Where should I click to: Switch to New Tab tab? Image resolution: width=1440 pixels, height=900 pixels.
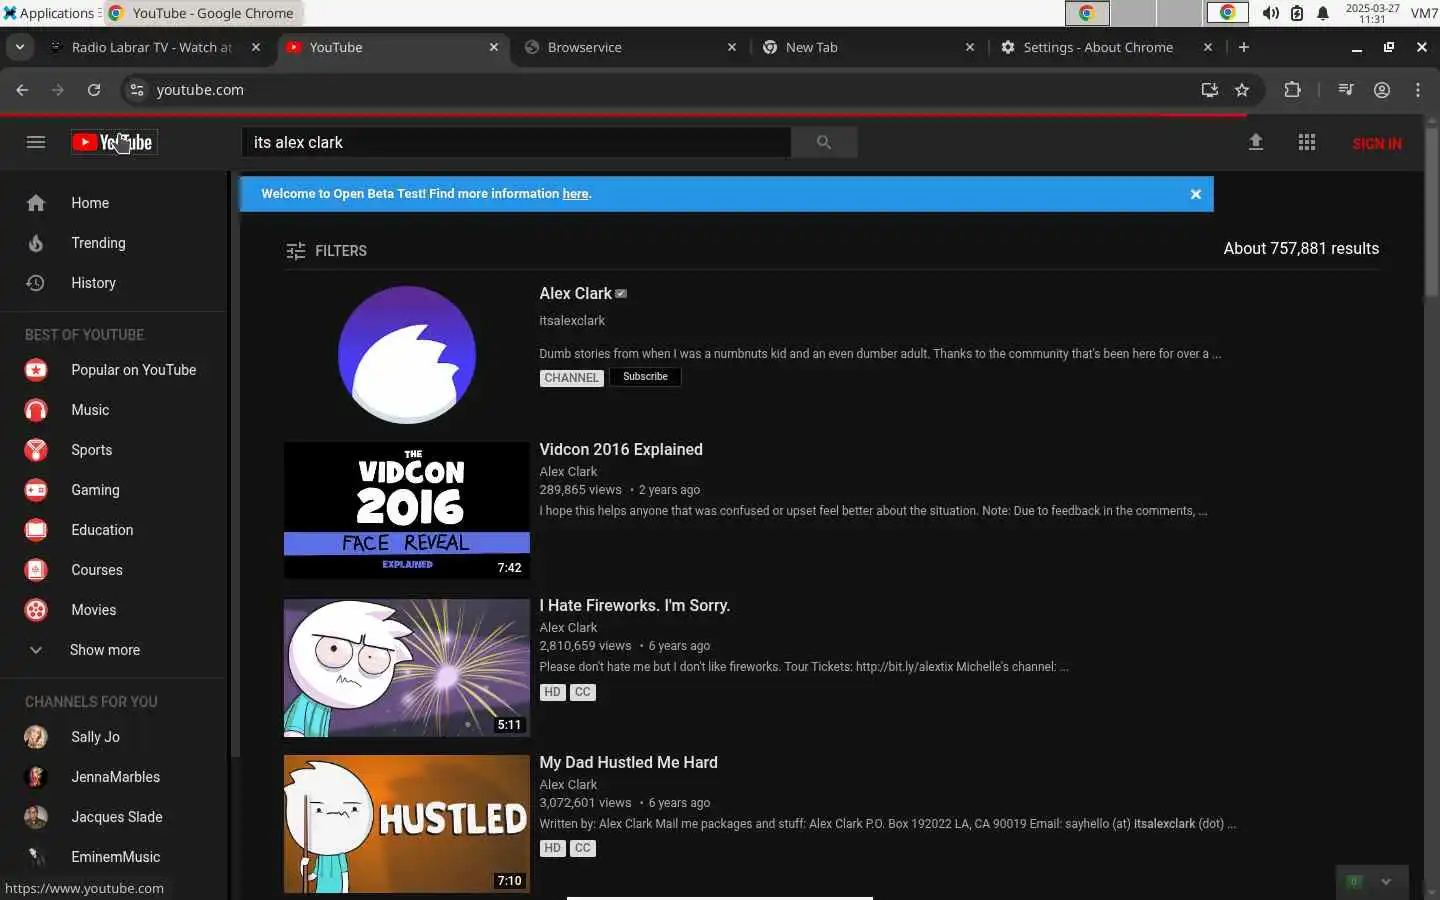click(868, 47)
